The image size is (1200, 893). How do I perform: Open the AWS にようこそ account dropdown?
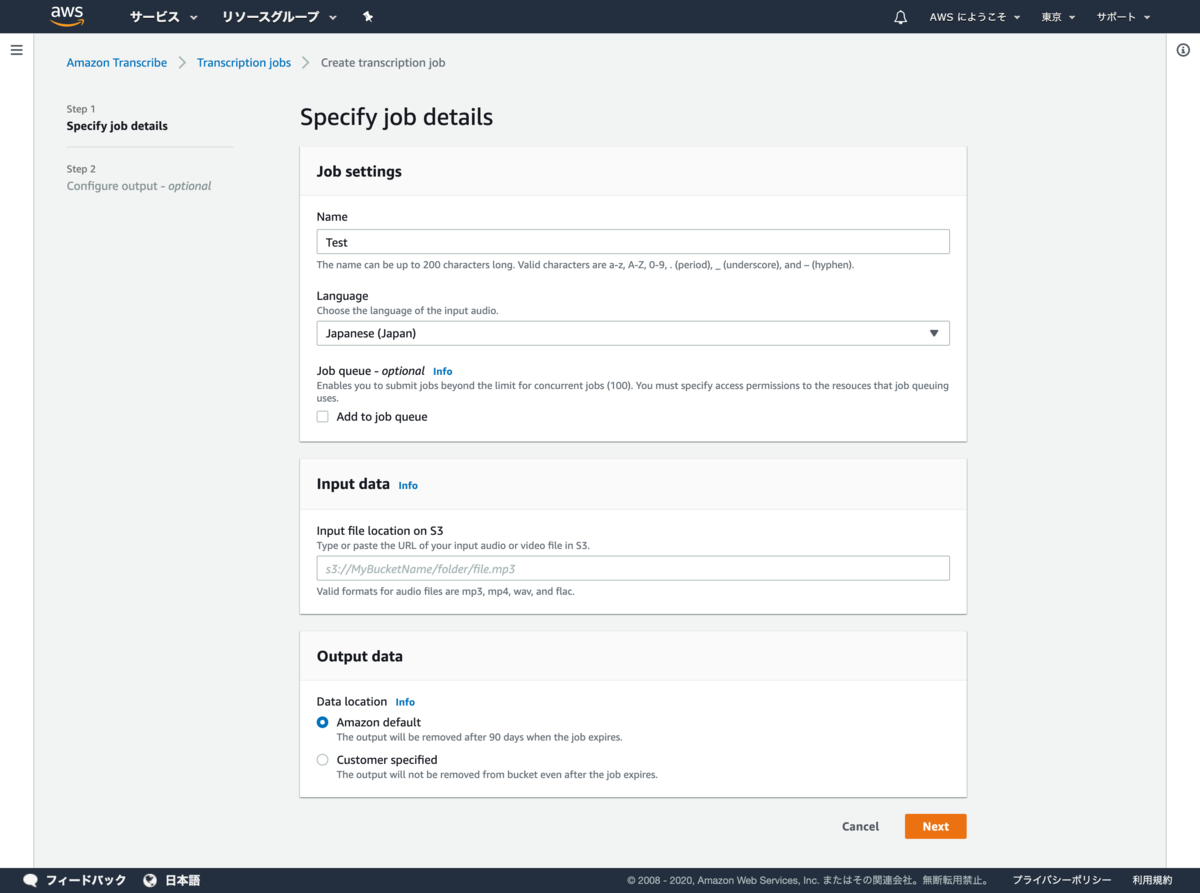click(x=974, y=17)
